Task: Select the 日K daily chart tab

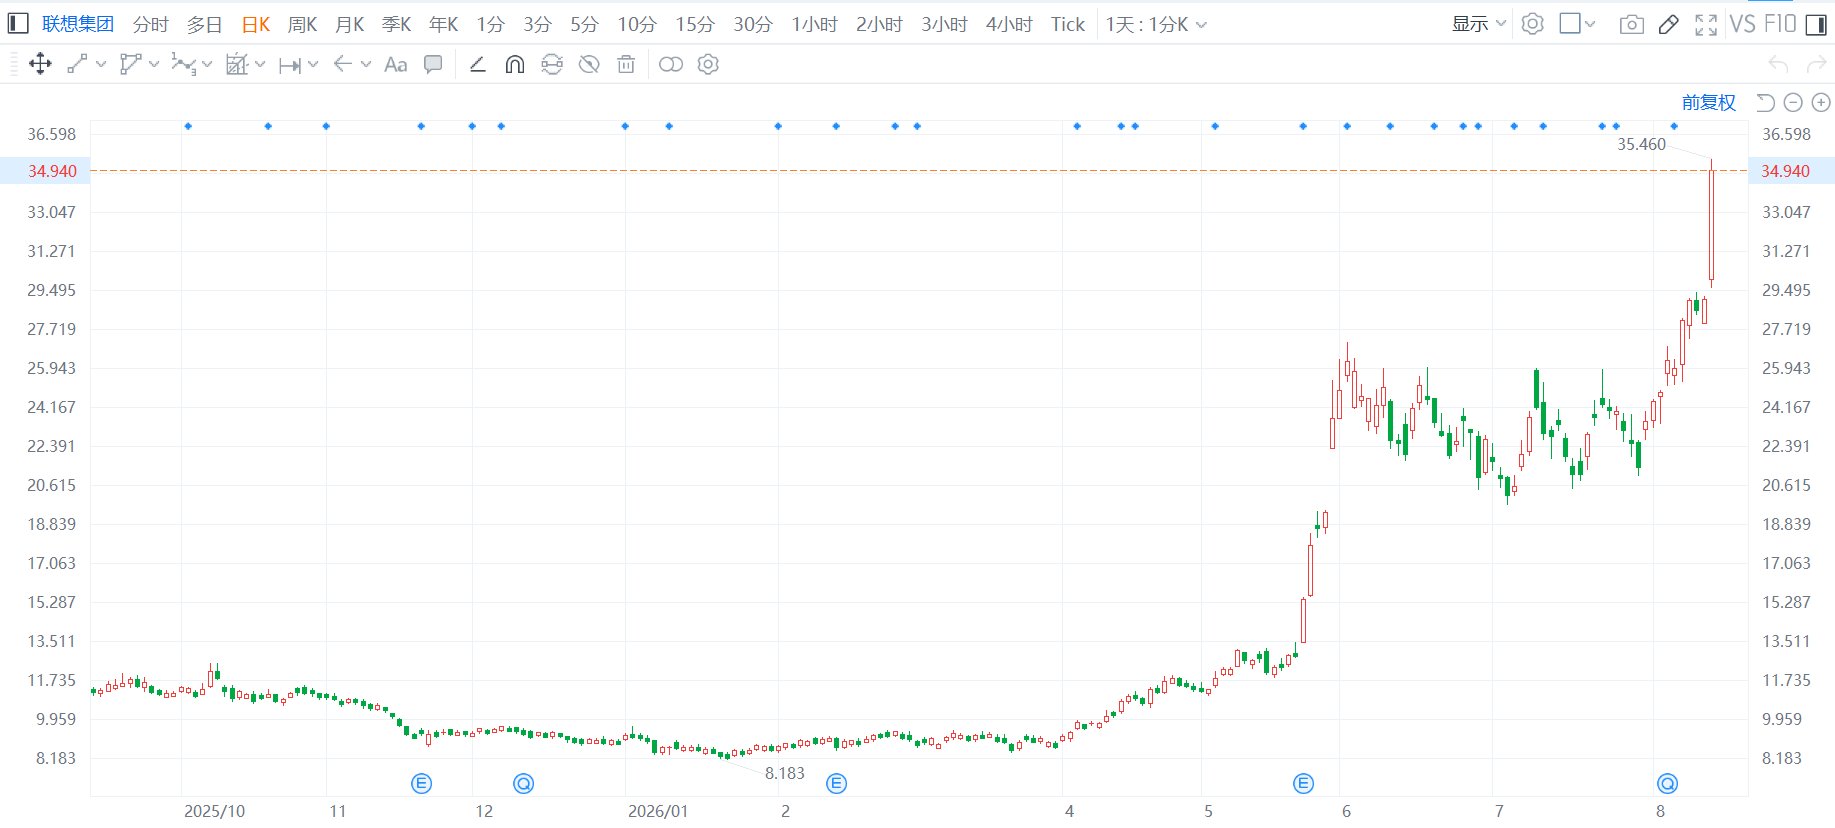Action: tap(256, 24)
